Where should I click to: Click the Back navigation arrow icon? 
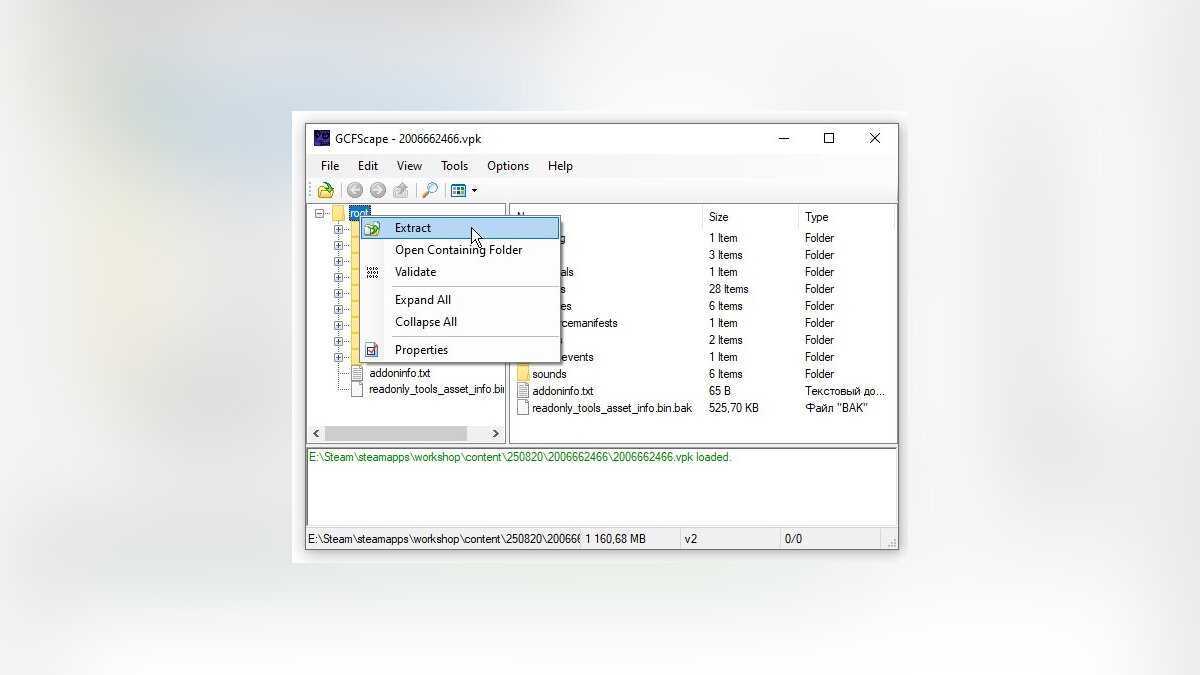354,190
